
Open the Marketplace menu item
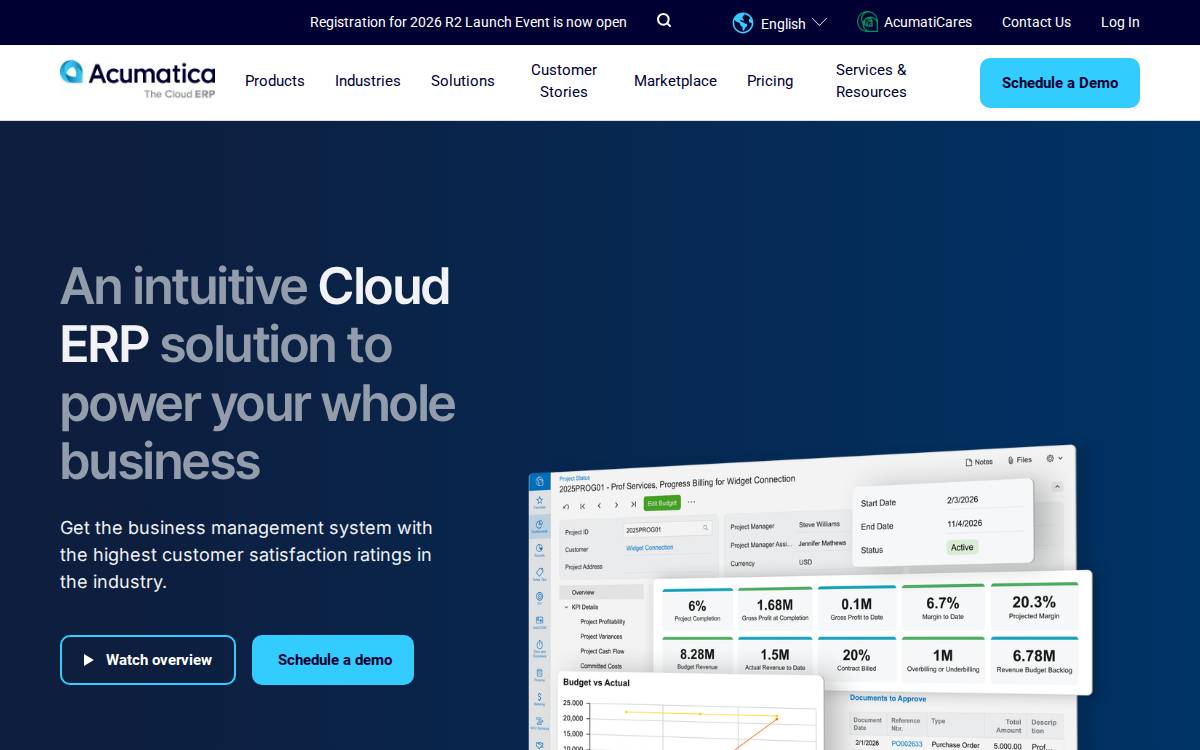[x=675, y=81]
